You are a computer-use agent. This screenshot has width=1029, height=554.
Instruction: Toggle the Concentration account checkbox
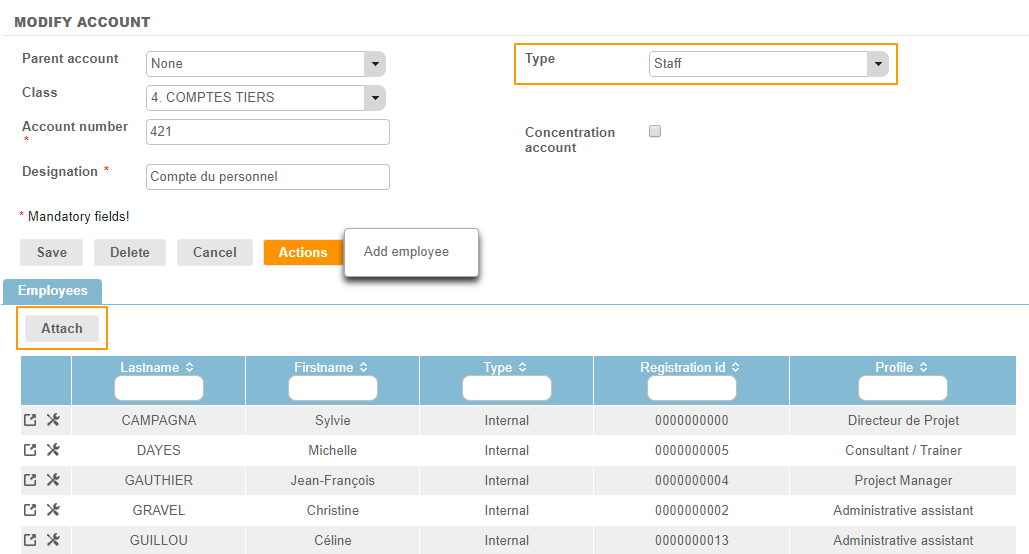(655, 131)
